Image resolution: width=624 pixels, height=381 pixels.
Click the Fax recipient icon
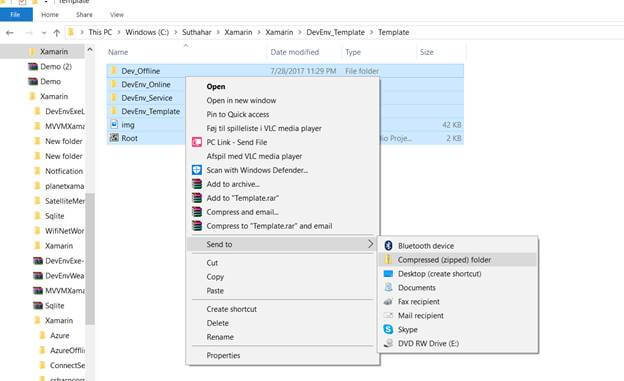click(388, 302)
